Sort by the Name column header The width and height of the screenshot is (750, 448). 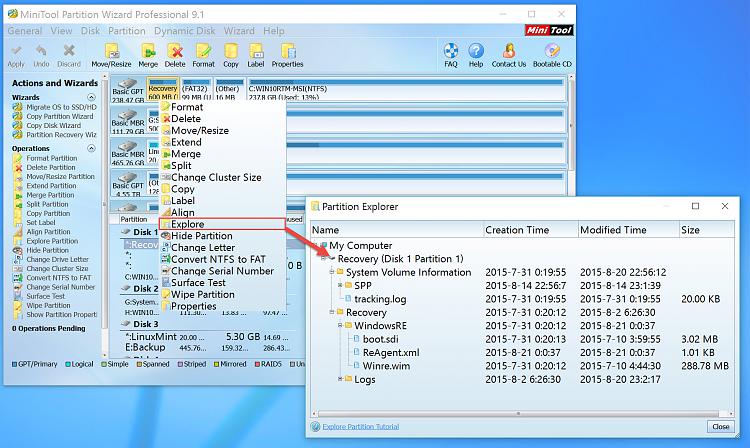[397, 230]
